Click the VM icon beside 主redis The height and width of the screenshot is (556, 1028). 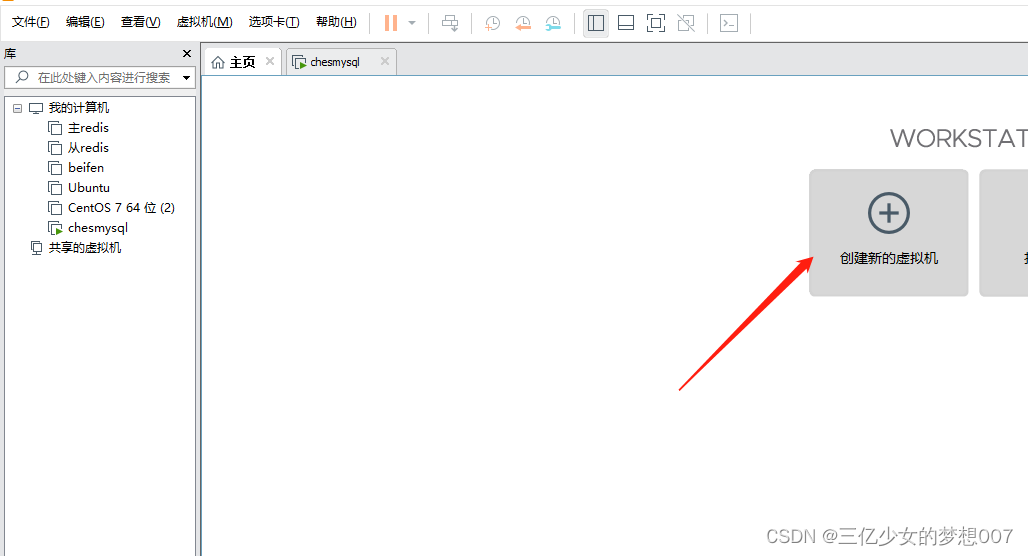55,128
